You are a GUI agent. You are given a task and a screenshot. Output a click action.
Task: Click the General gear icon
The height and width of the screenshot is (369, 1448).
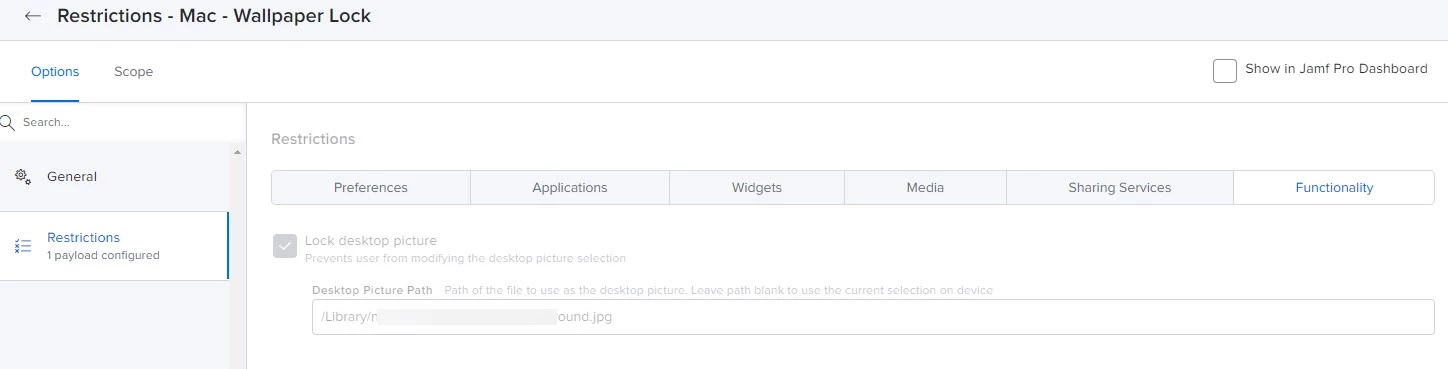coord(23,177)
